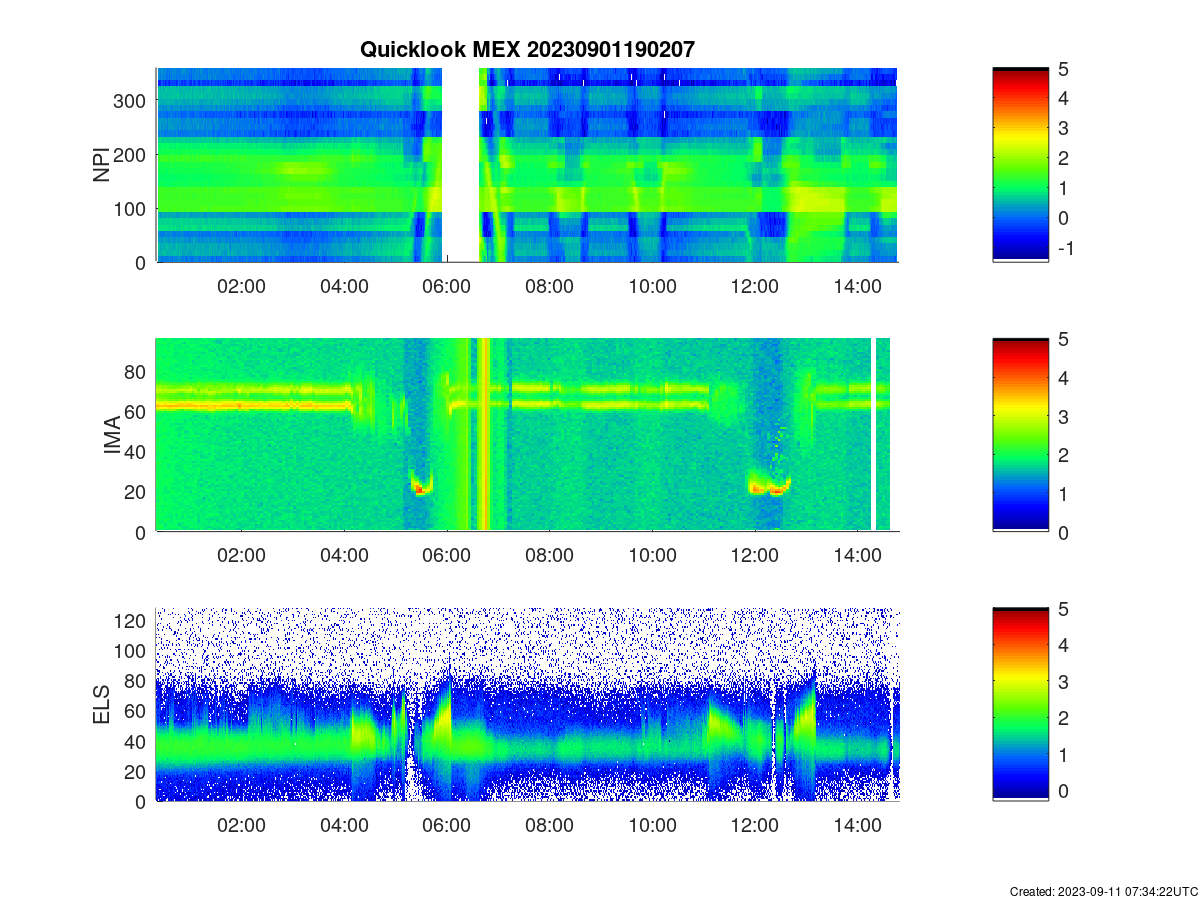Click the 10:00 tick under NPI panel
The width and height of the screenshot is (1200, 900).
point(652,286)
